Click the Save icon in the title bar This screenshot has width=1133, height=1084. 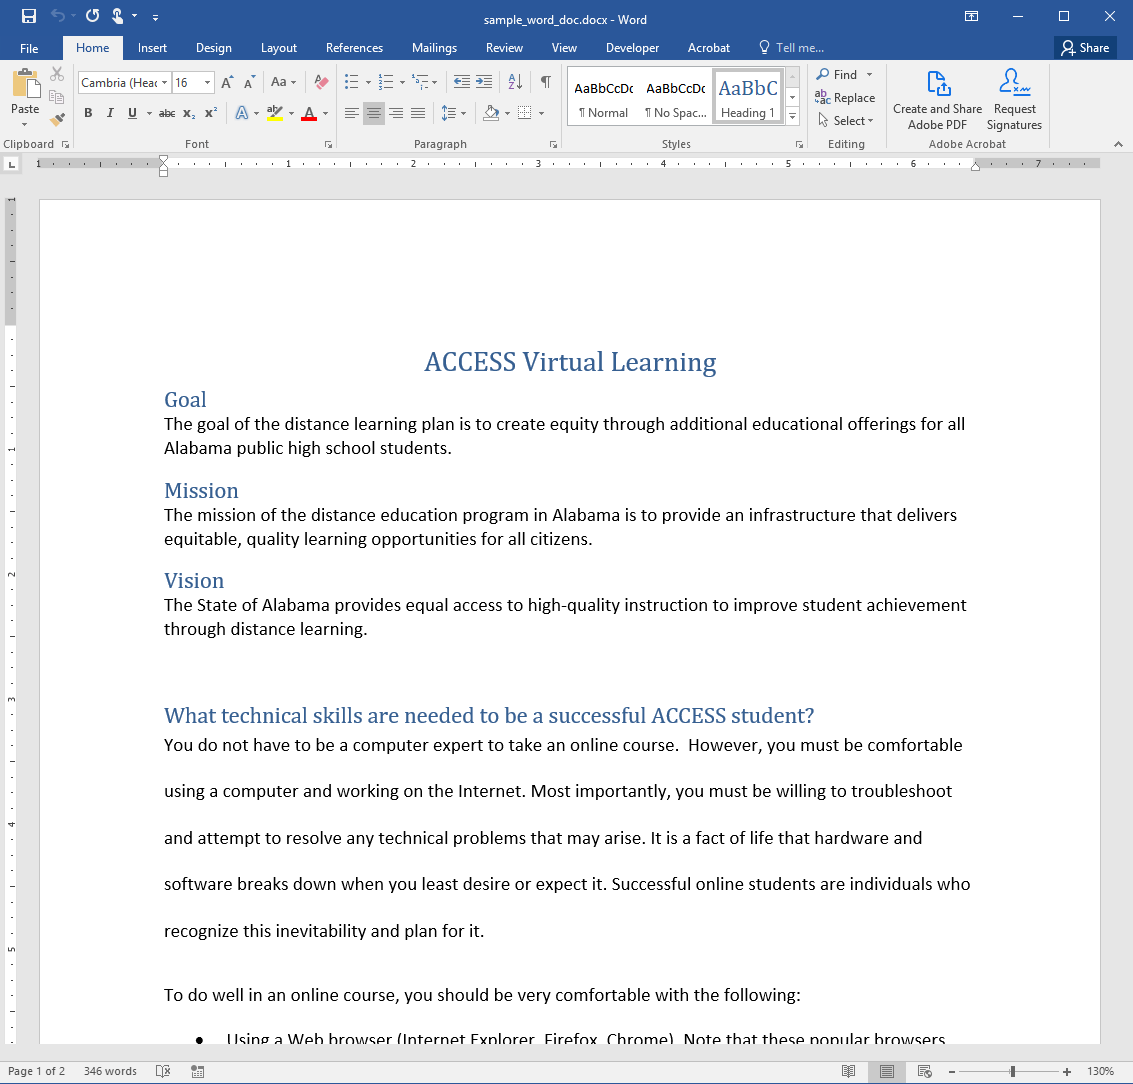pos(29,17)
